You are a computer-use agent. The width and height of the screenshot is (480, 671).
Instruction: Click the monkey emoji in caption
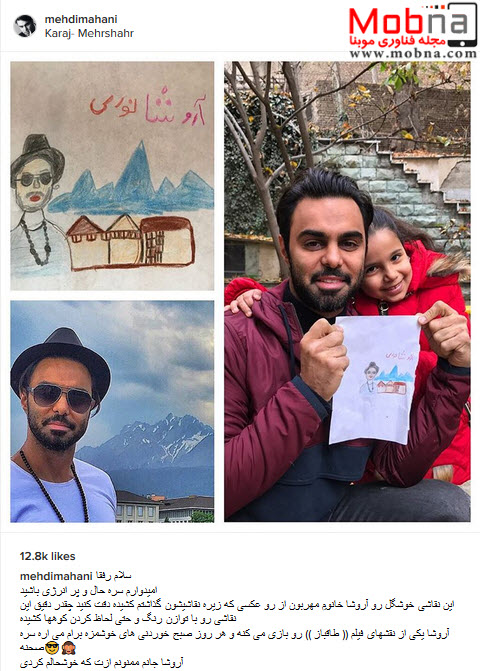[x=68, y=648]
